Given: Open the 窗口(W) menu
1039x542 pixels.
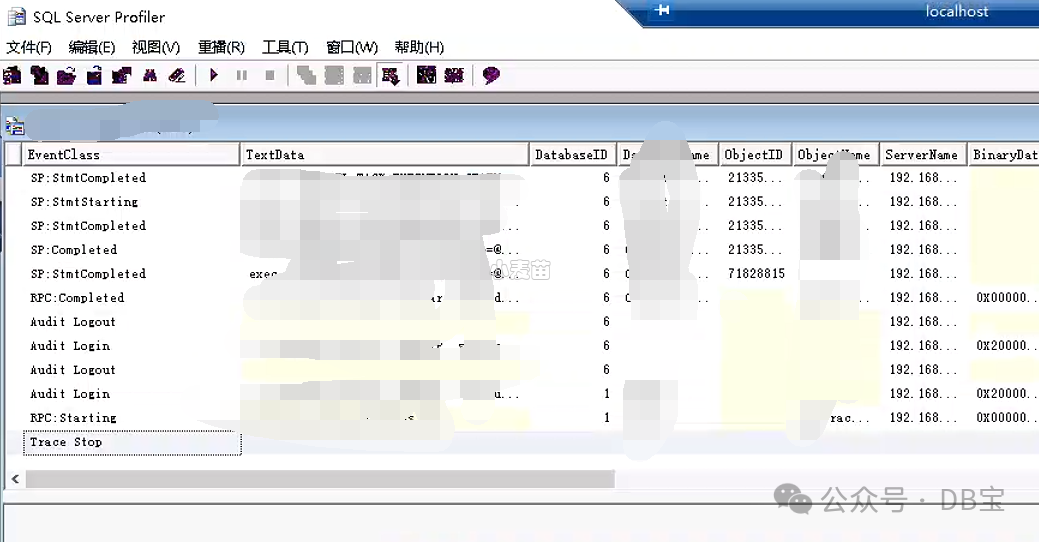Looking at the screenshot, I should tap(352, 47).
